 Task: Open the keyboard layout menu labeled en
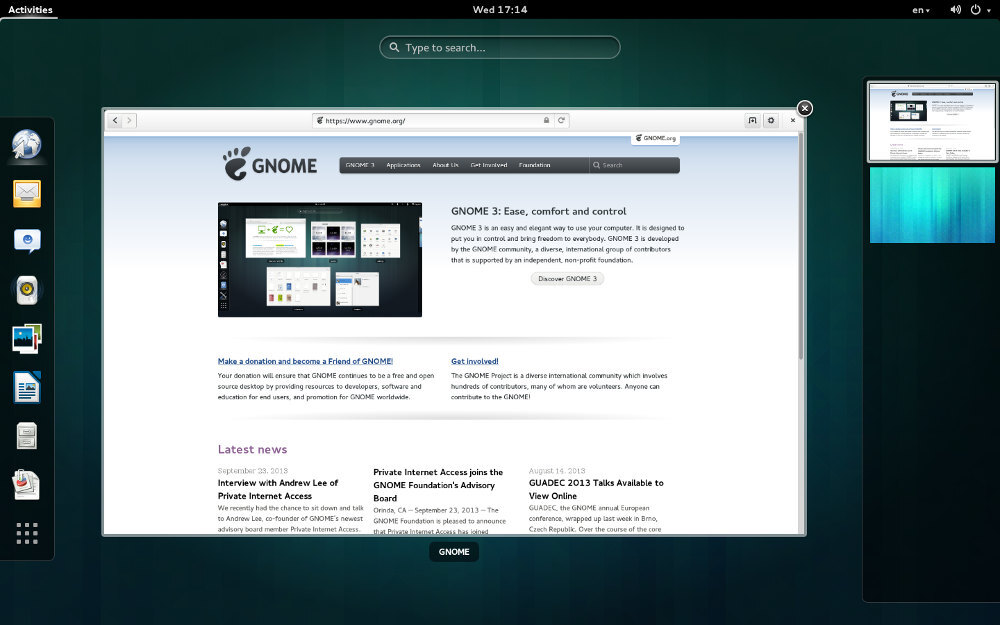click(x=919, y=9)
